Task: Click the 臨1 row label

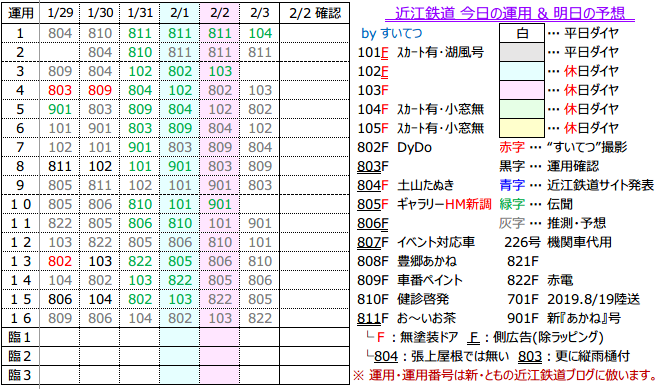Action: point(20,337)
